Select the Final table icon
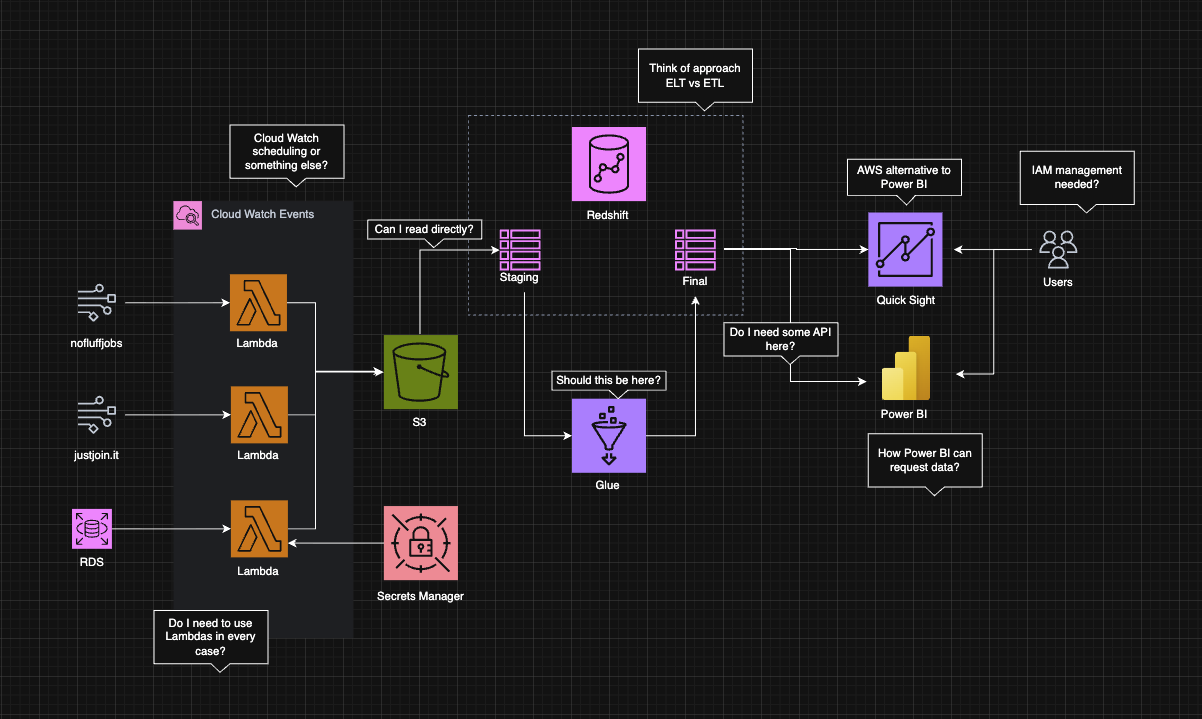 694,249
